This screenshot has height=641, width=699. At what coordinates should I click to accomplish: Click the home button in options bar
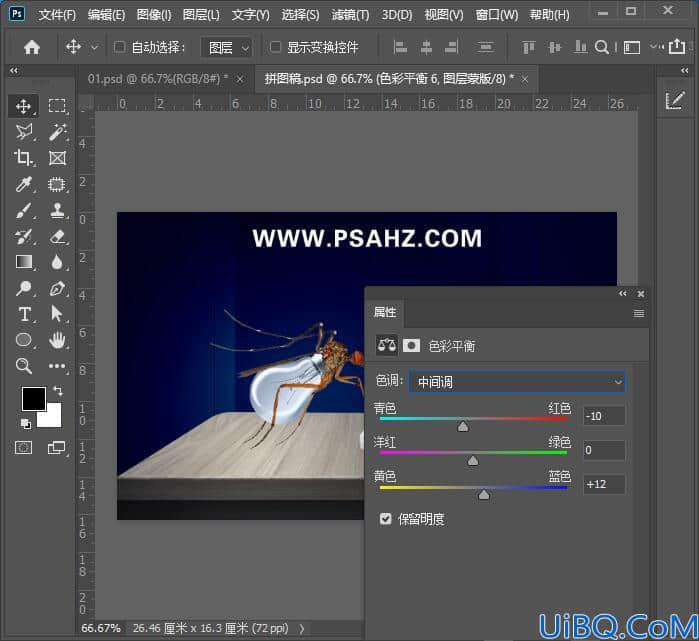pyautogui.click(x=32, y=47)
